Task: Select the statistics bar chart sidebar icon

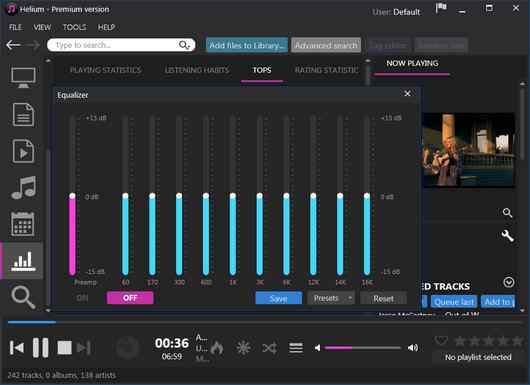Action: 23,261
